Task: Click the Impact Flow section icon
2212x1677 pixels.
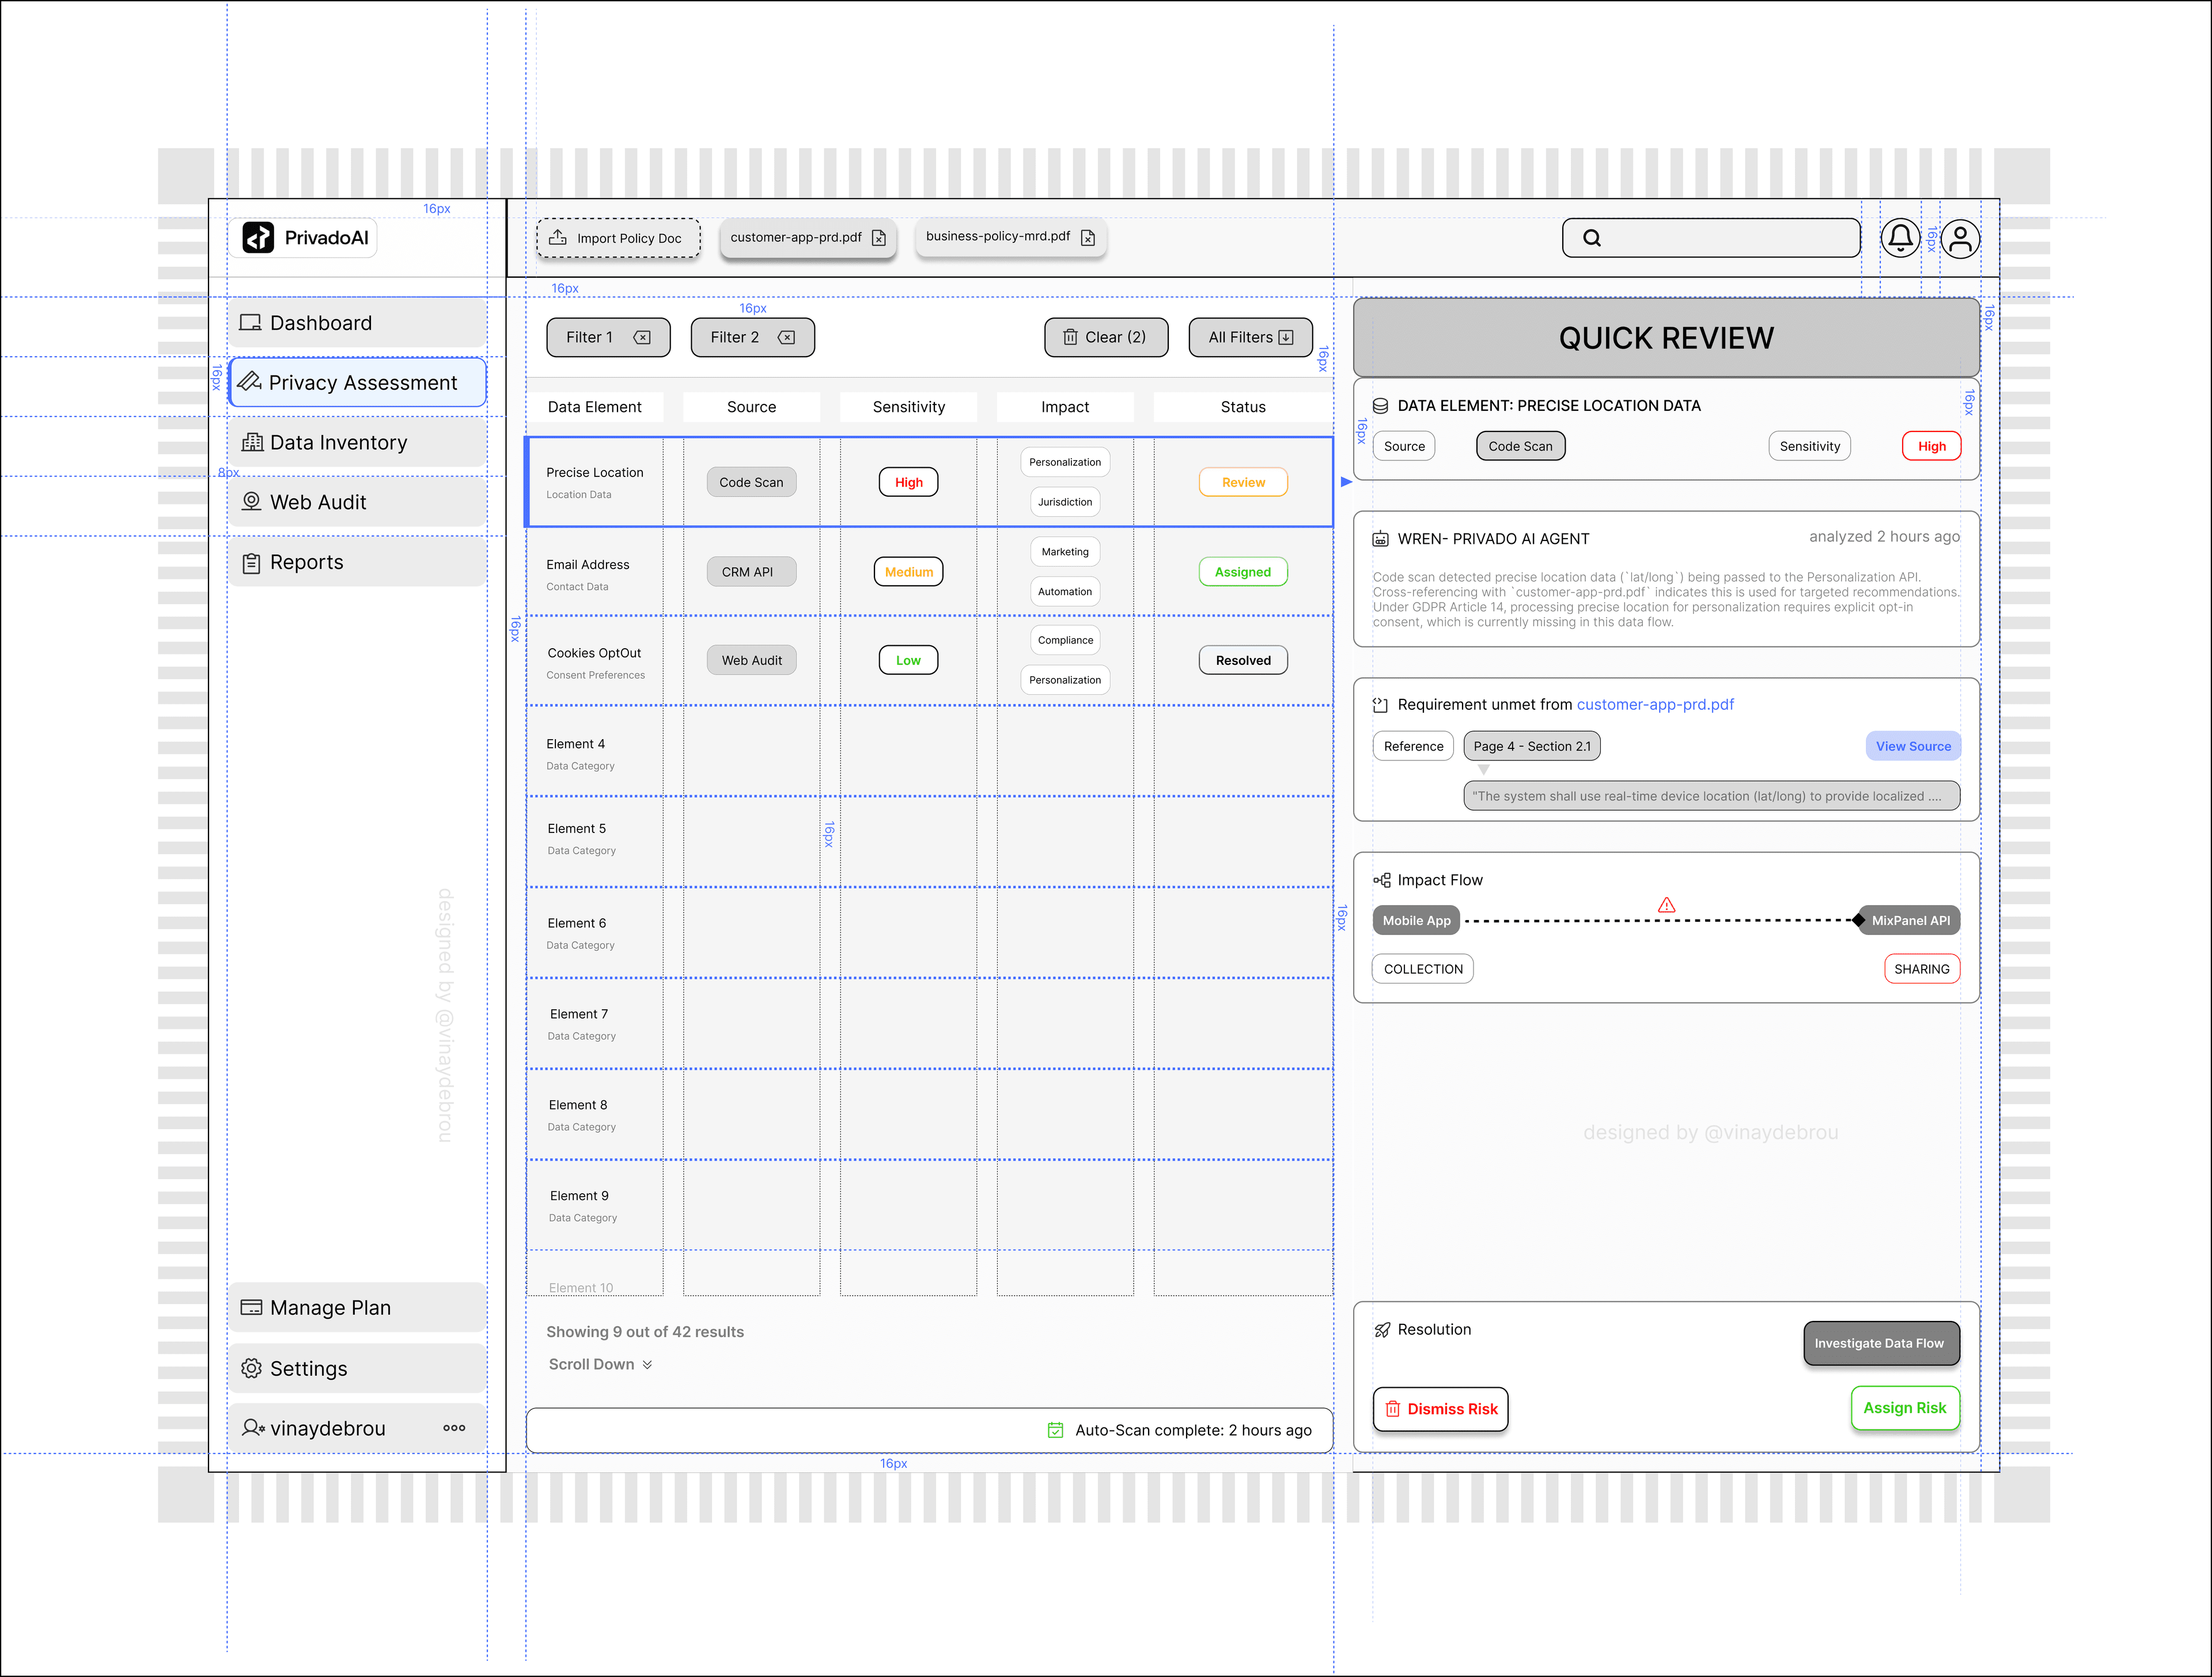Action: [1382, 880]
